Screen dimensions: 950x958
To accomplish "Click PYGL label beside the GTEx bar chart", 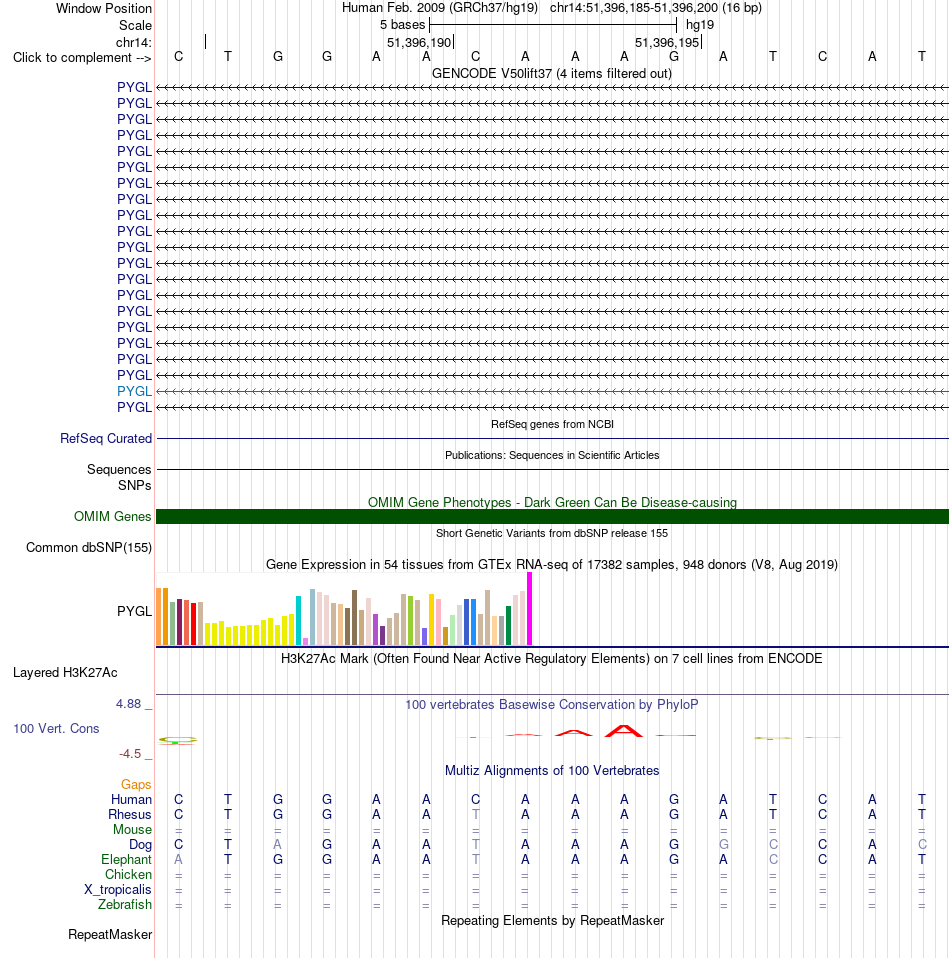I will [134, 611].
